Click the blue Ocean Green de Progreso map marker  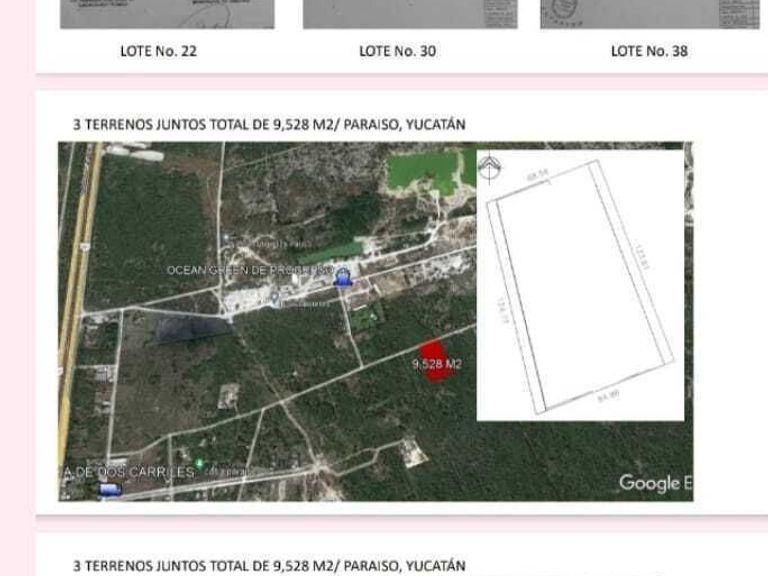point(343,277)
